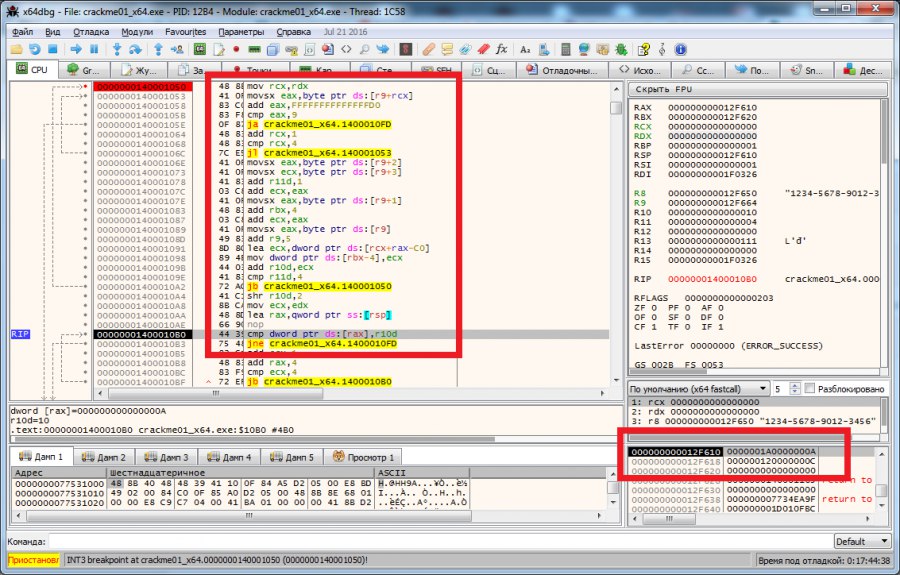Open the Файл menu

(22, 32)
